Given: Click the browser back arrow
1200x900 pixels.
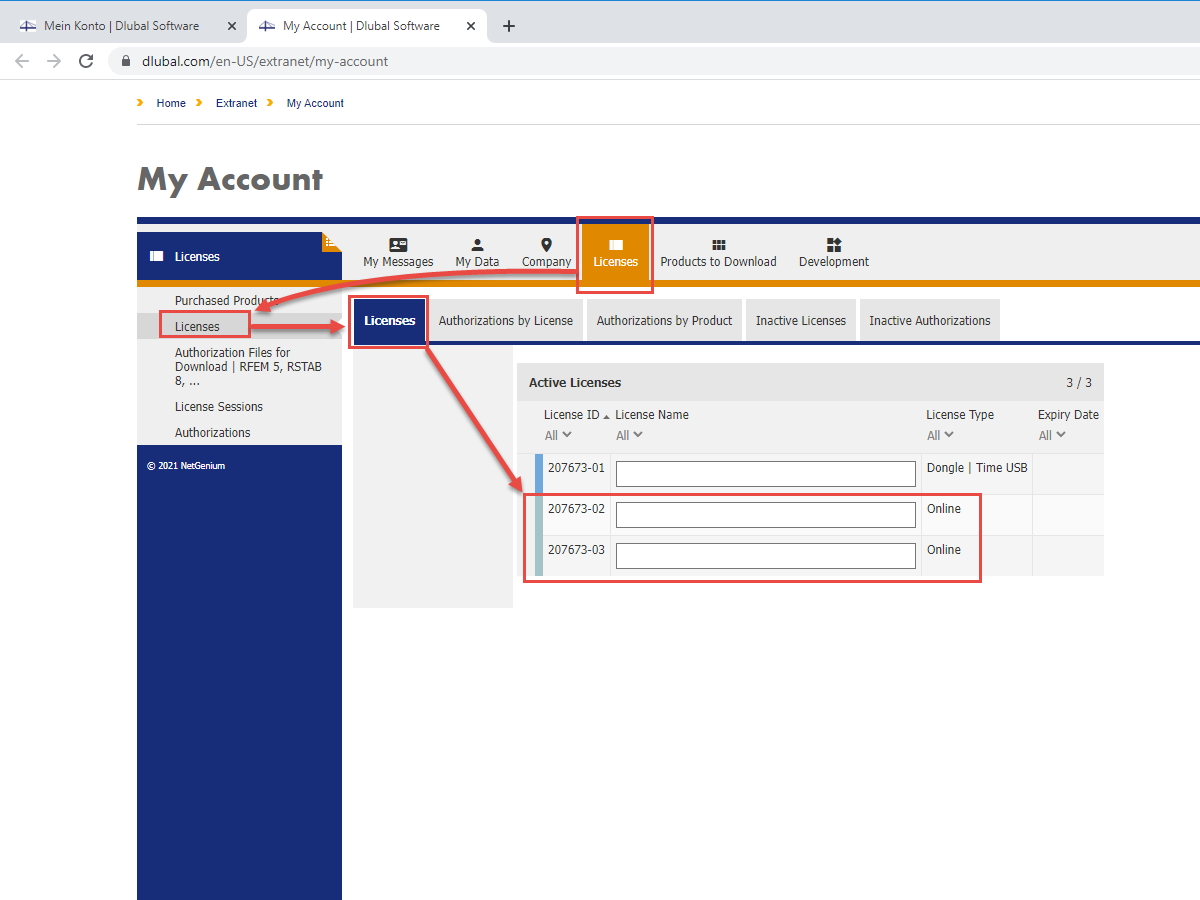Looking at the screenshot, I should (22, 60).
